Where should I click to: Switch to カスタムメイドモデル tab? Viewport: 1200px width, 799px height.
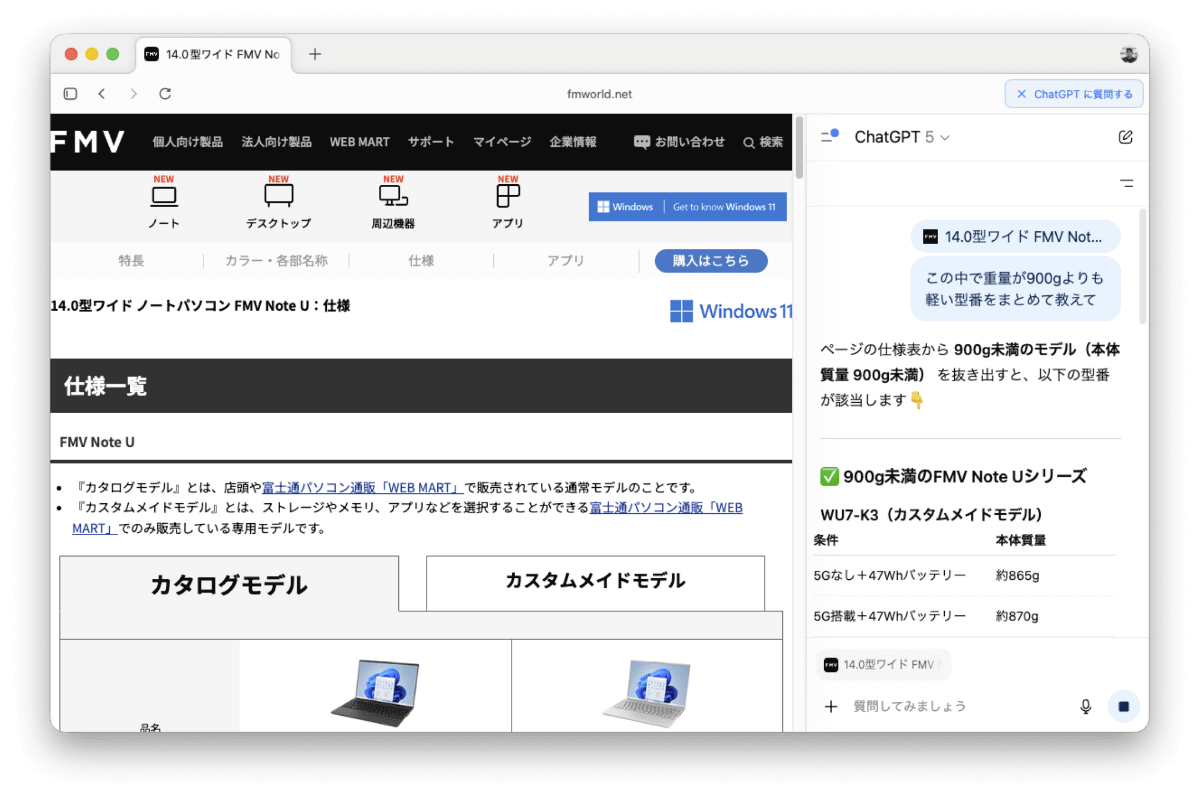point(595,581)
